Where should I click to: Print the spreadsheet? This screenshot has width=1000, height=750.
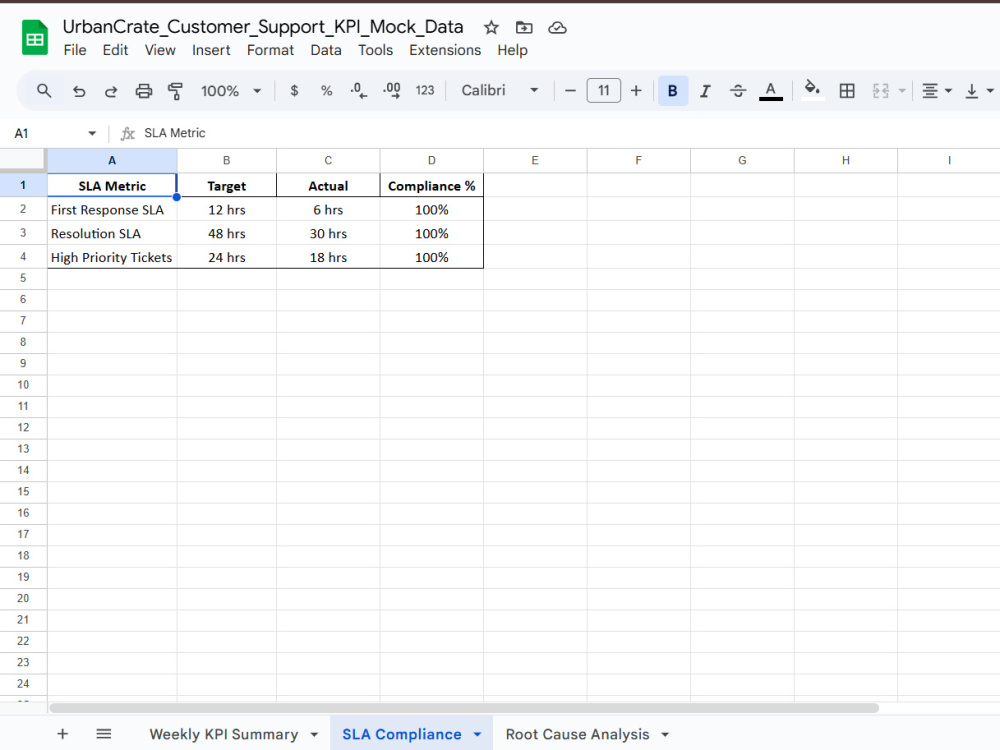point(143,91)
